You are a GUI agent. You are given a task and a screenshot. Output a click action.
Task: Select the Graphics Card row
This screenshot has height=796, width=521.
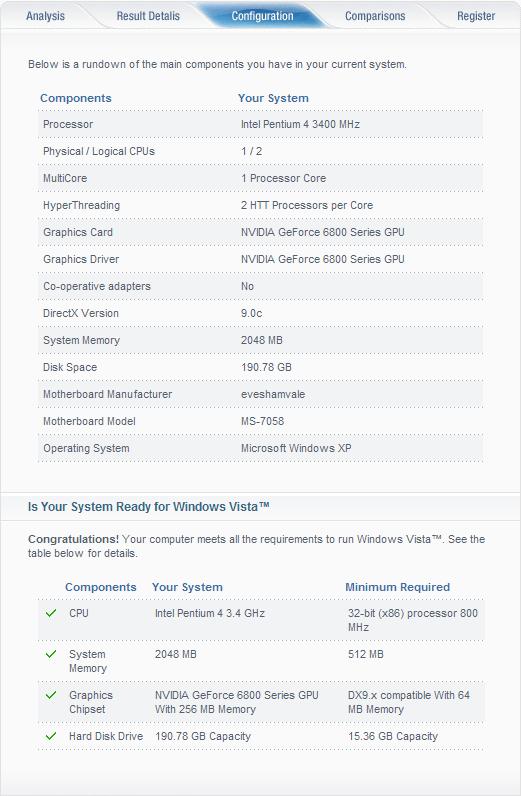260,233
